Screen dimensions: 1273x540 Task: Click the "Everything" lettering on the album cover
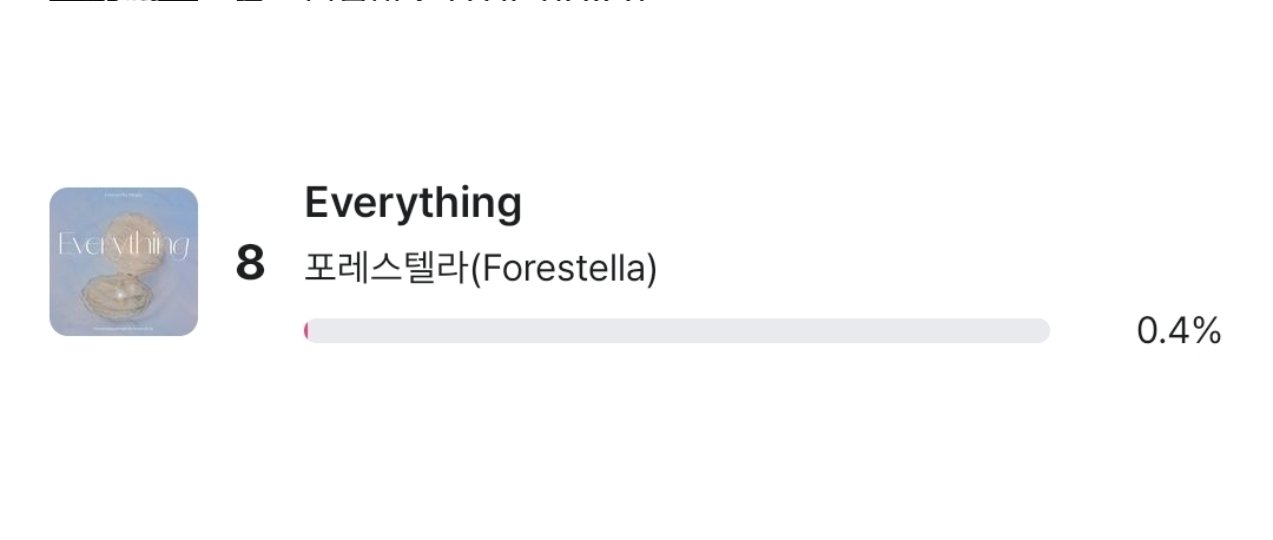coord(123,244)
